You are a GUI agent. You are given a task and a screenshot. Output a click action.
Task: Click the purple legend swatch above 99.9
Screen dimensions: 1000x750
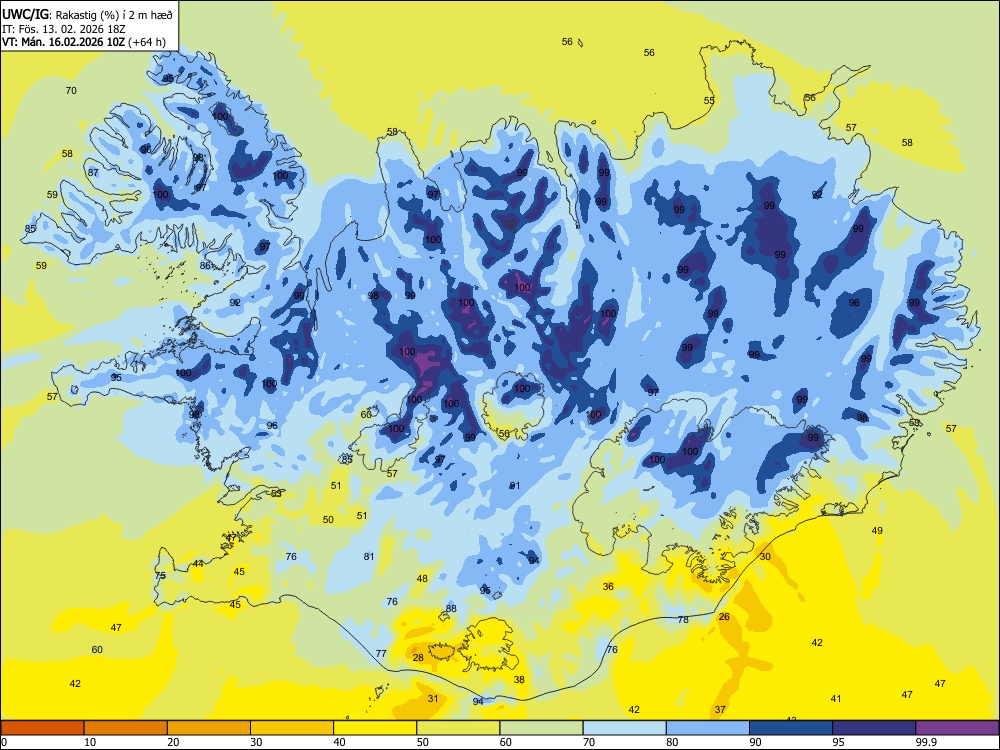pos(957,728)
